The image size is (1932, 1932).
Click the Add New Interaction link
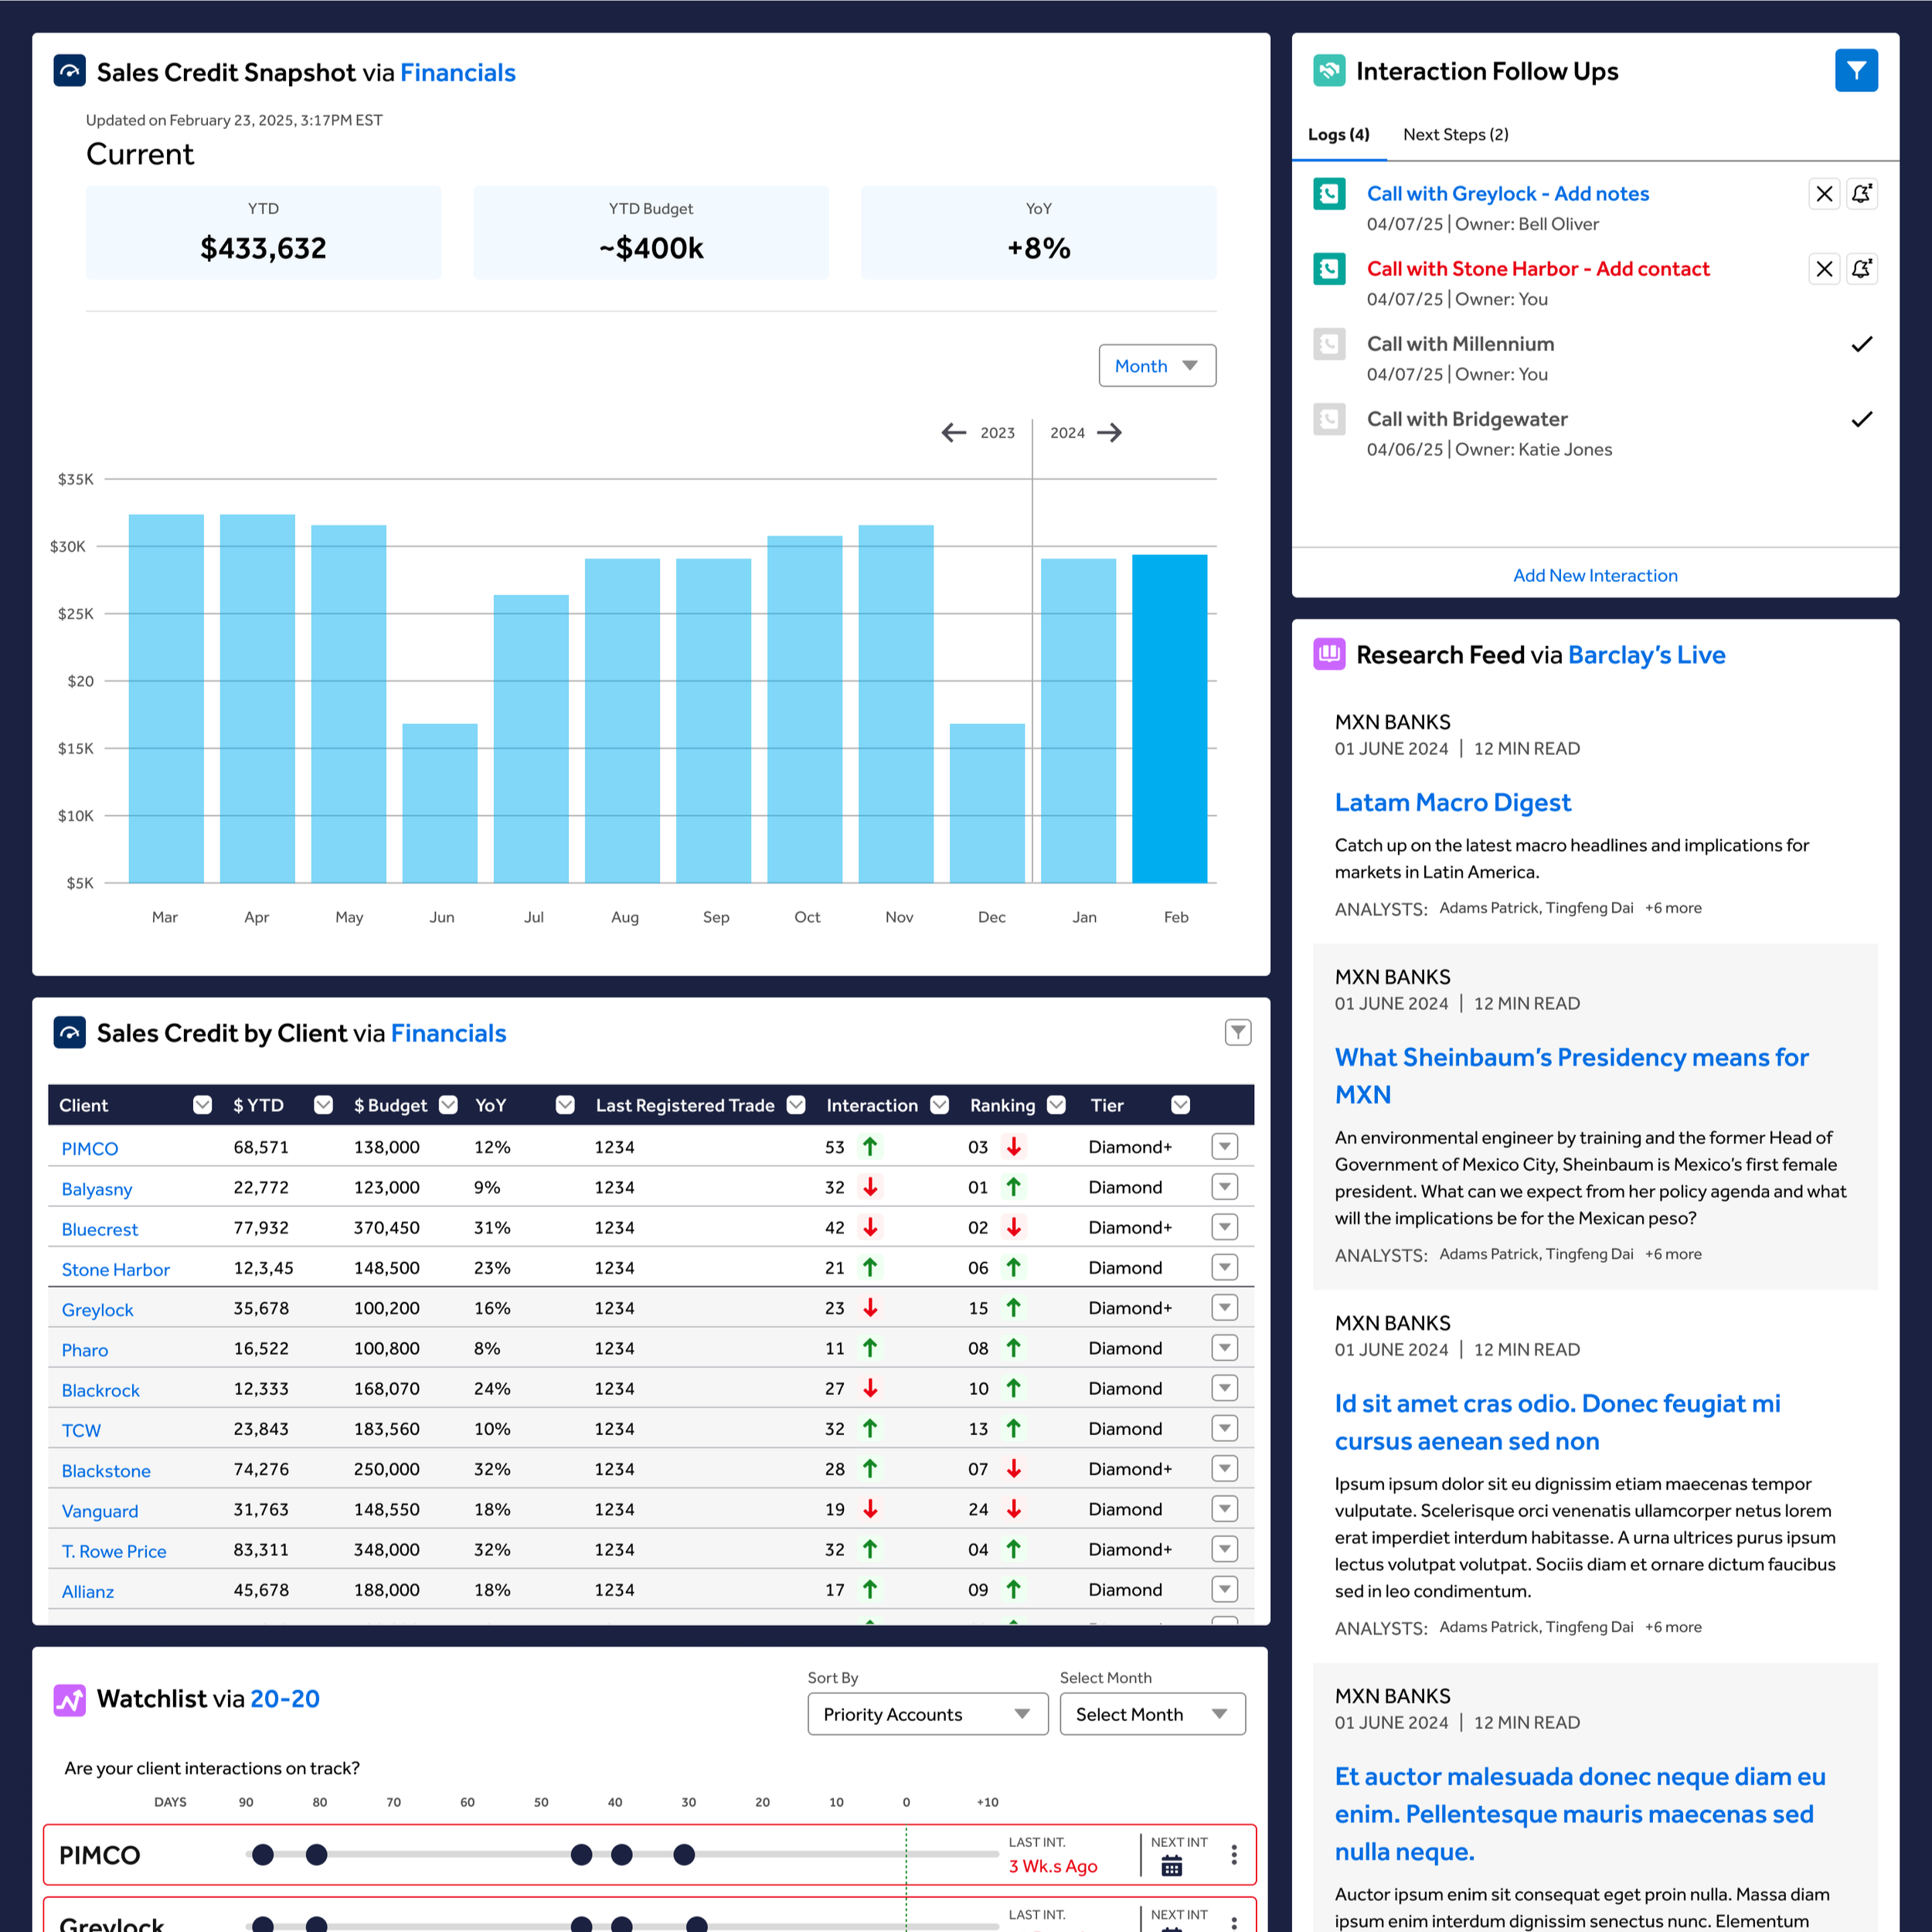(x=1594, y=576)
